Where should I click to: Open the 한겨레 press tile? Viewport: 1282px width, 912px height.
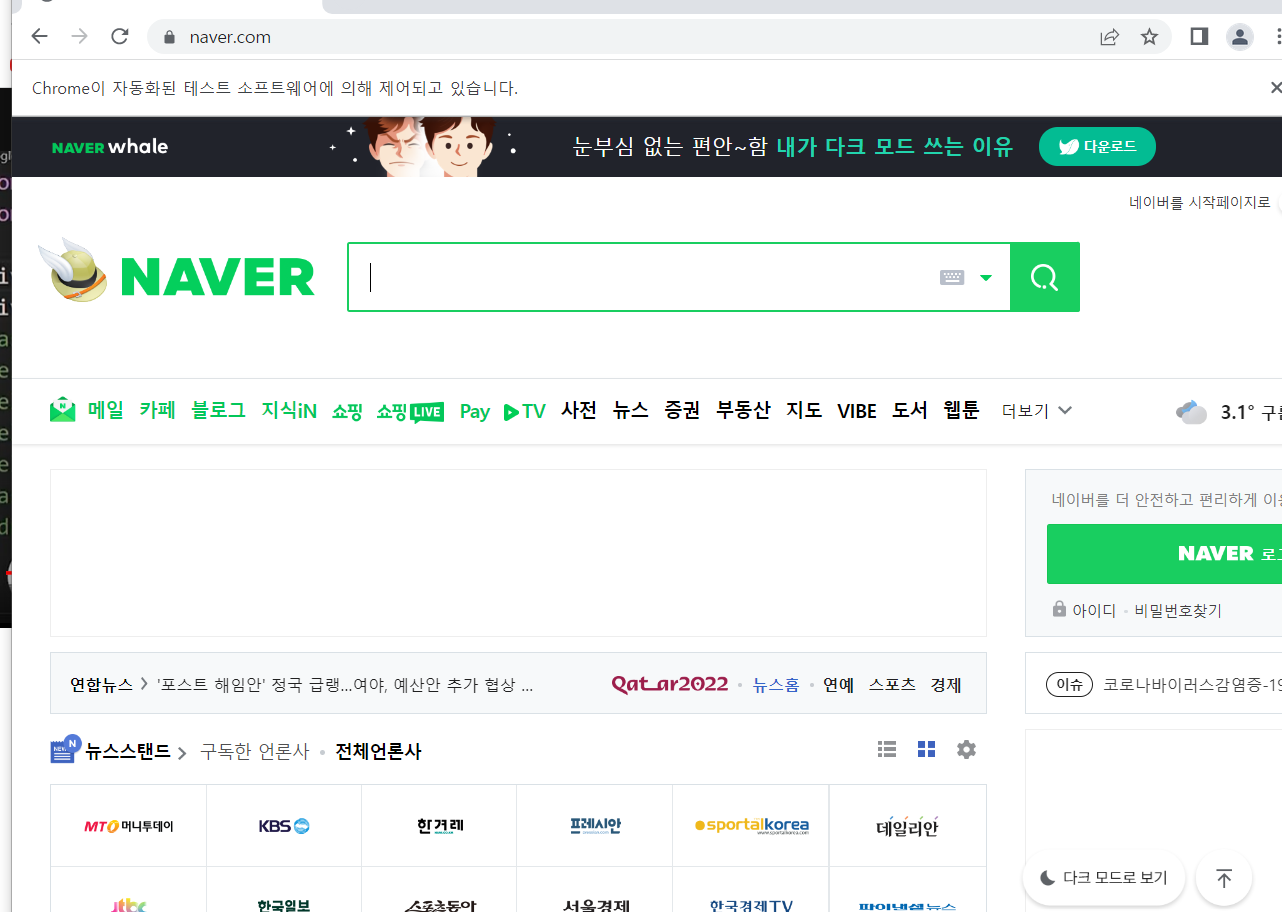(440, 826)
